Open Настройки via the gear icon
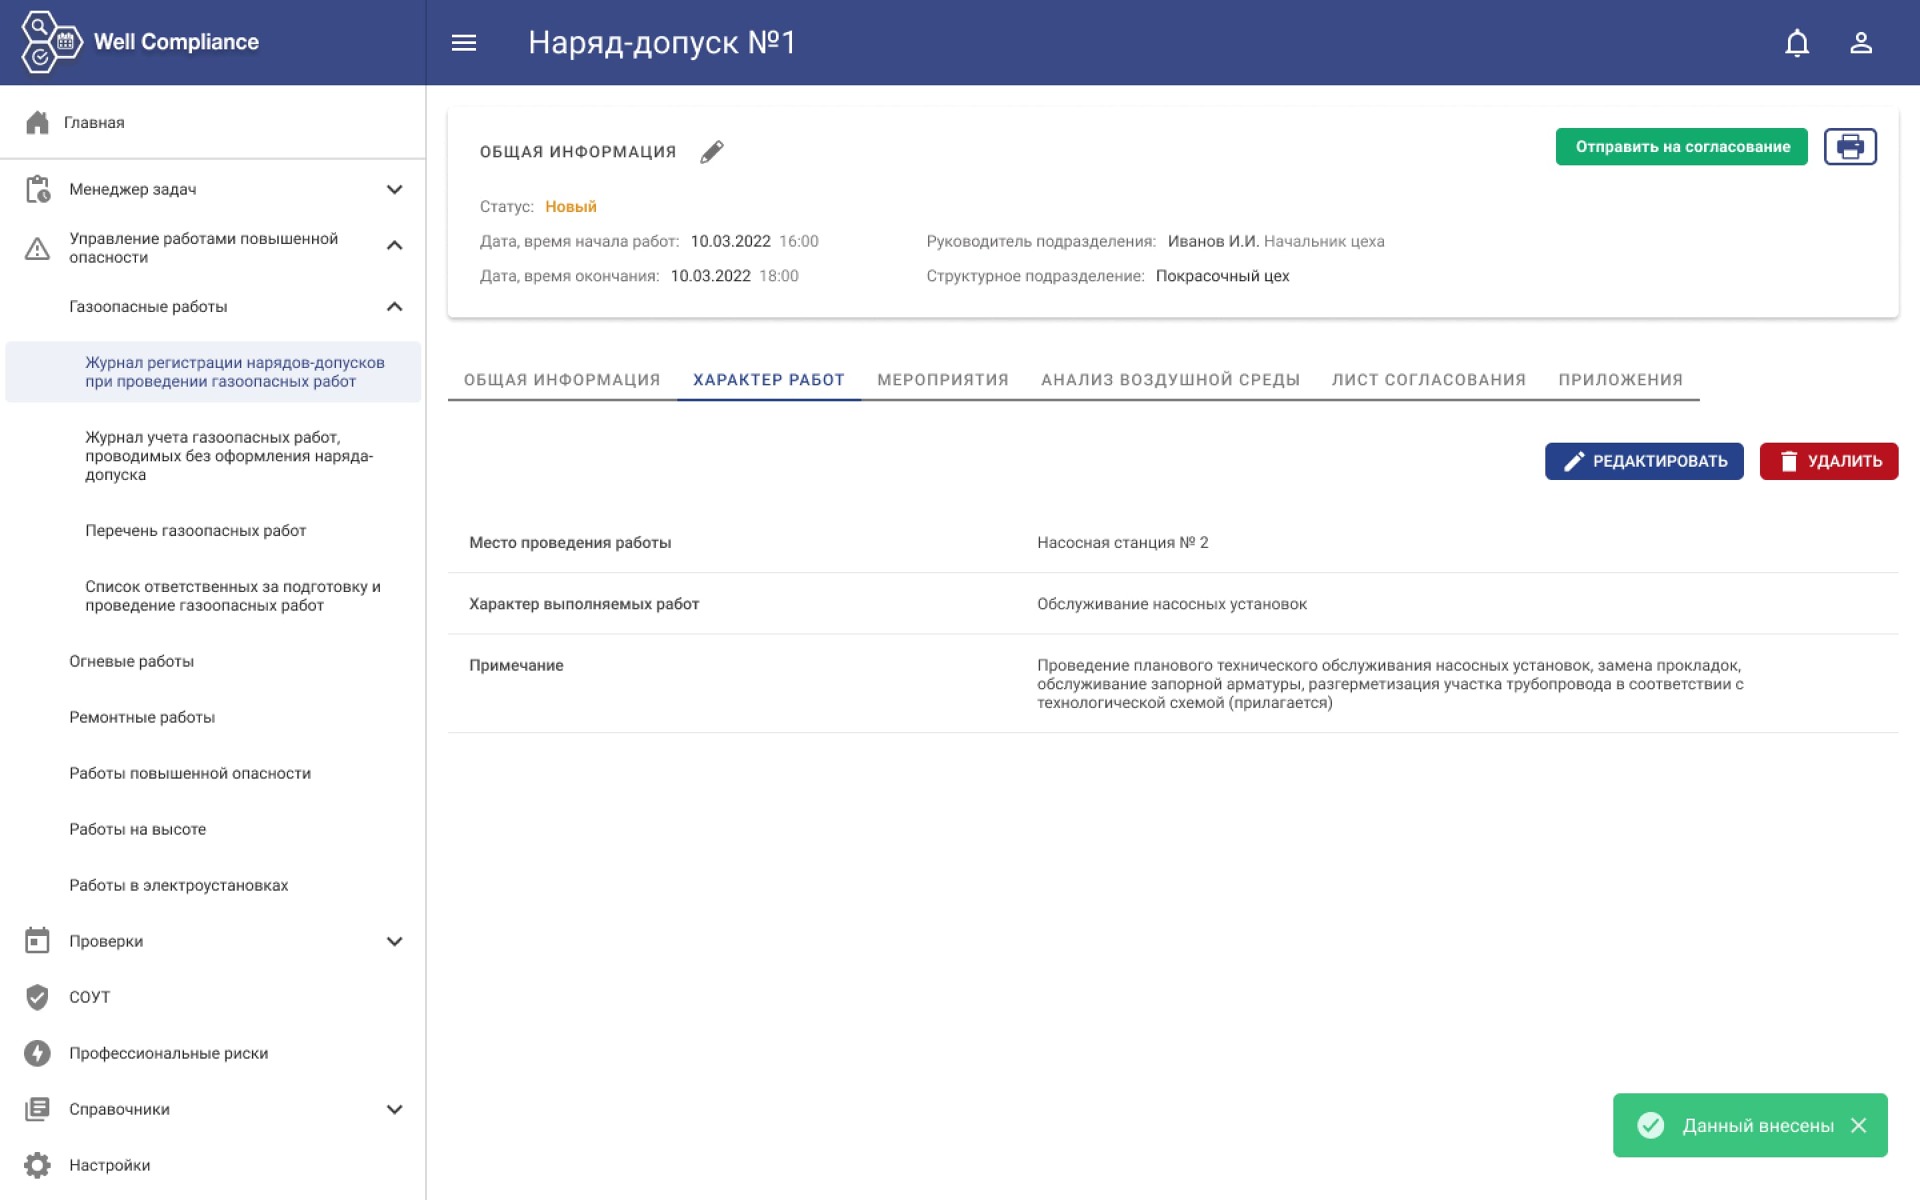1920x1200 pixels. tap(37, 1165)
